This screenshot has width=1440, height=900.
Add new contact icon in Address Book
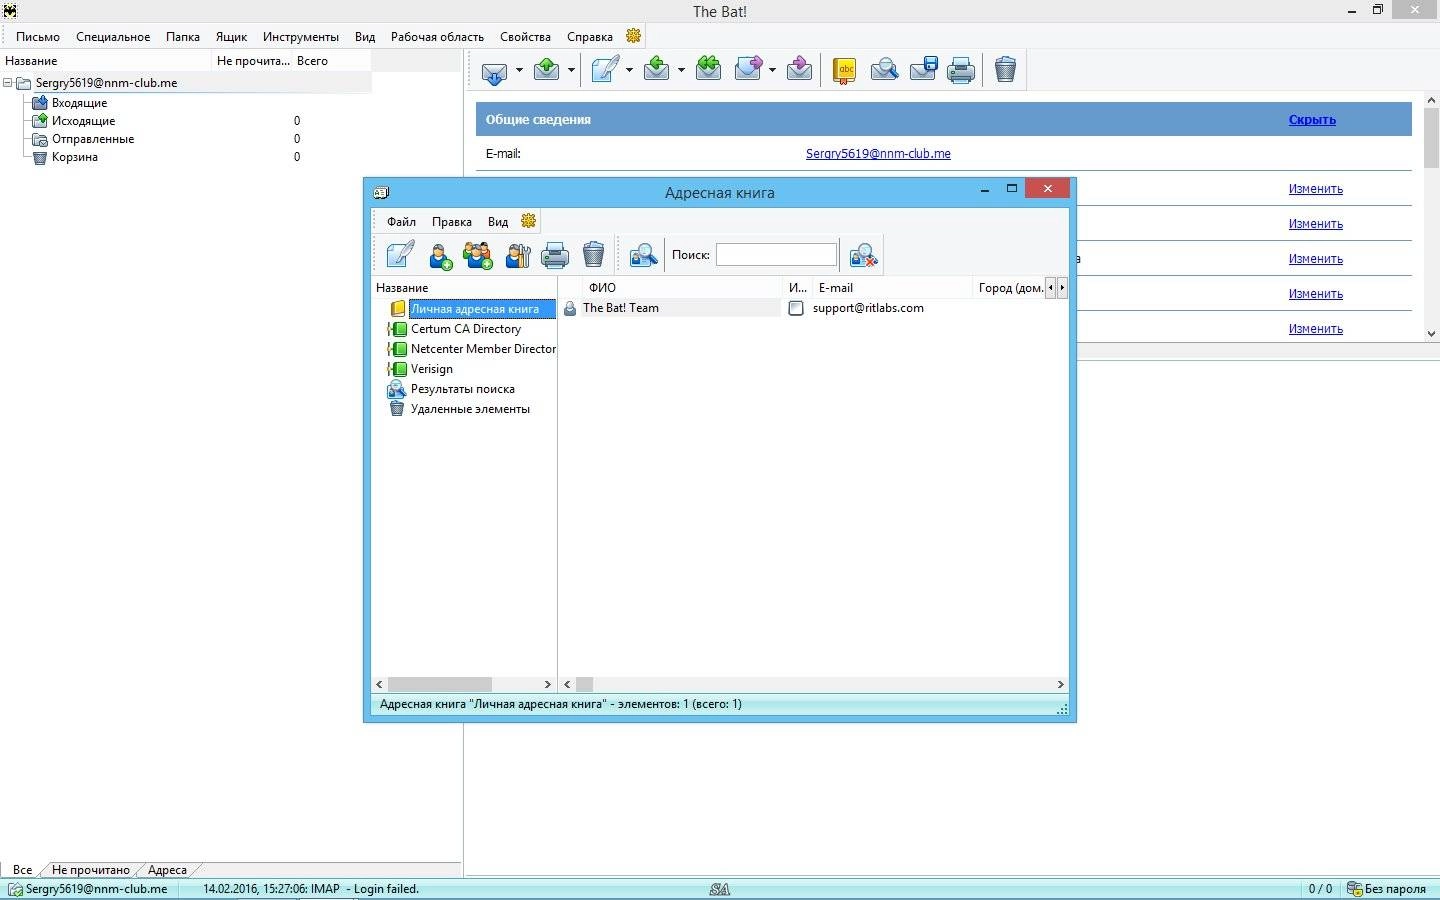[x=441, y=256]
